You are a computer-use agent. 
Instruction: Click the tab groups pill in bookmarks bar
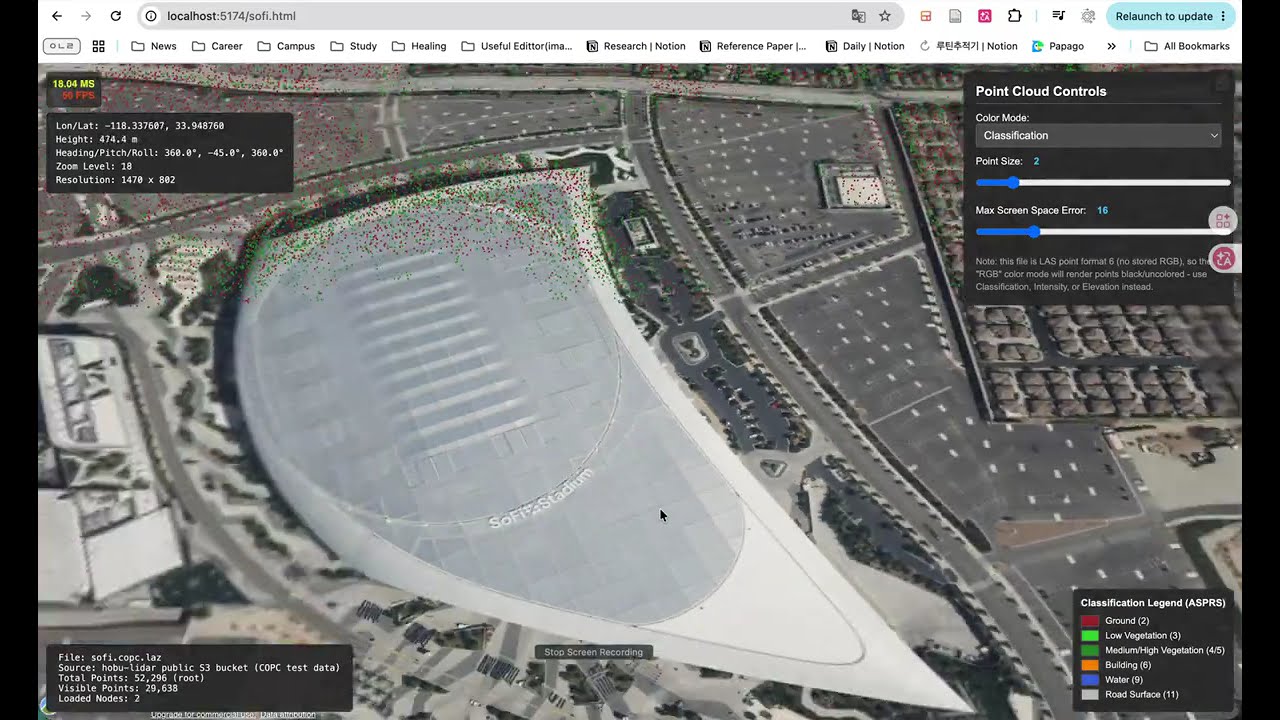coord(62,46)
